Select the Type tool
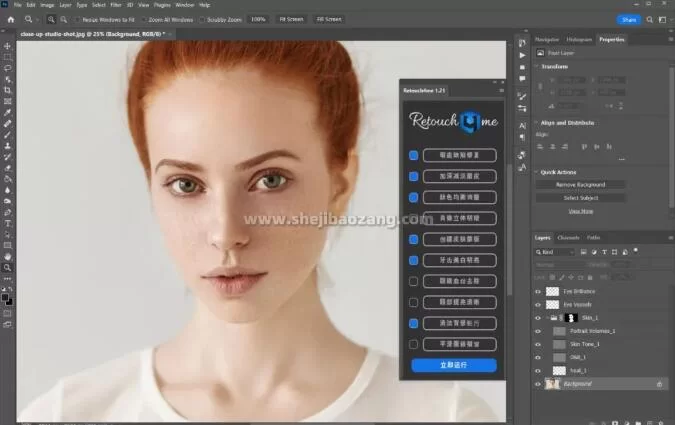675x425 pixels. (x=8, y=222)
